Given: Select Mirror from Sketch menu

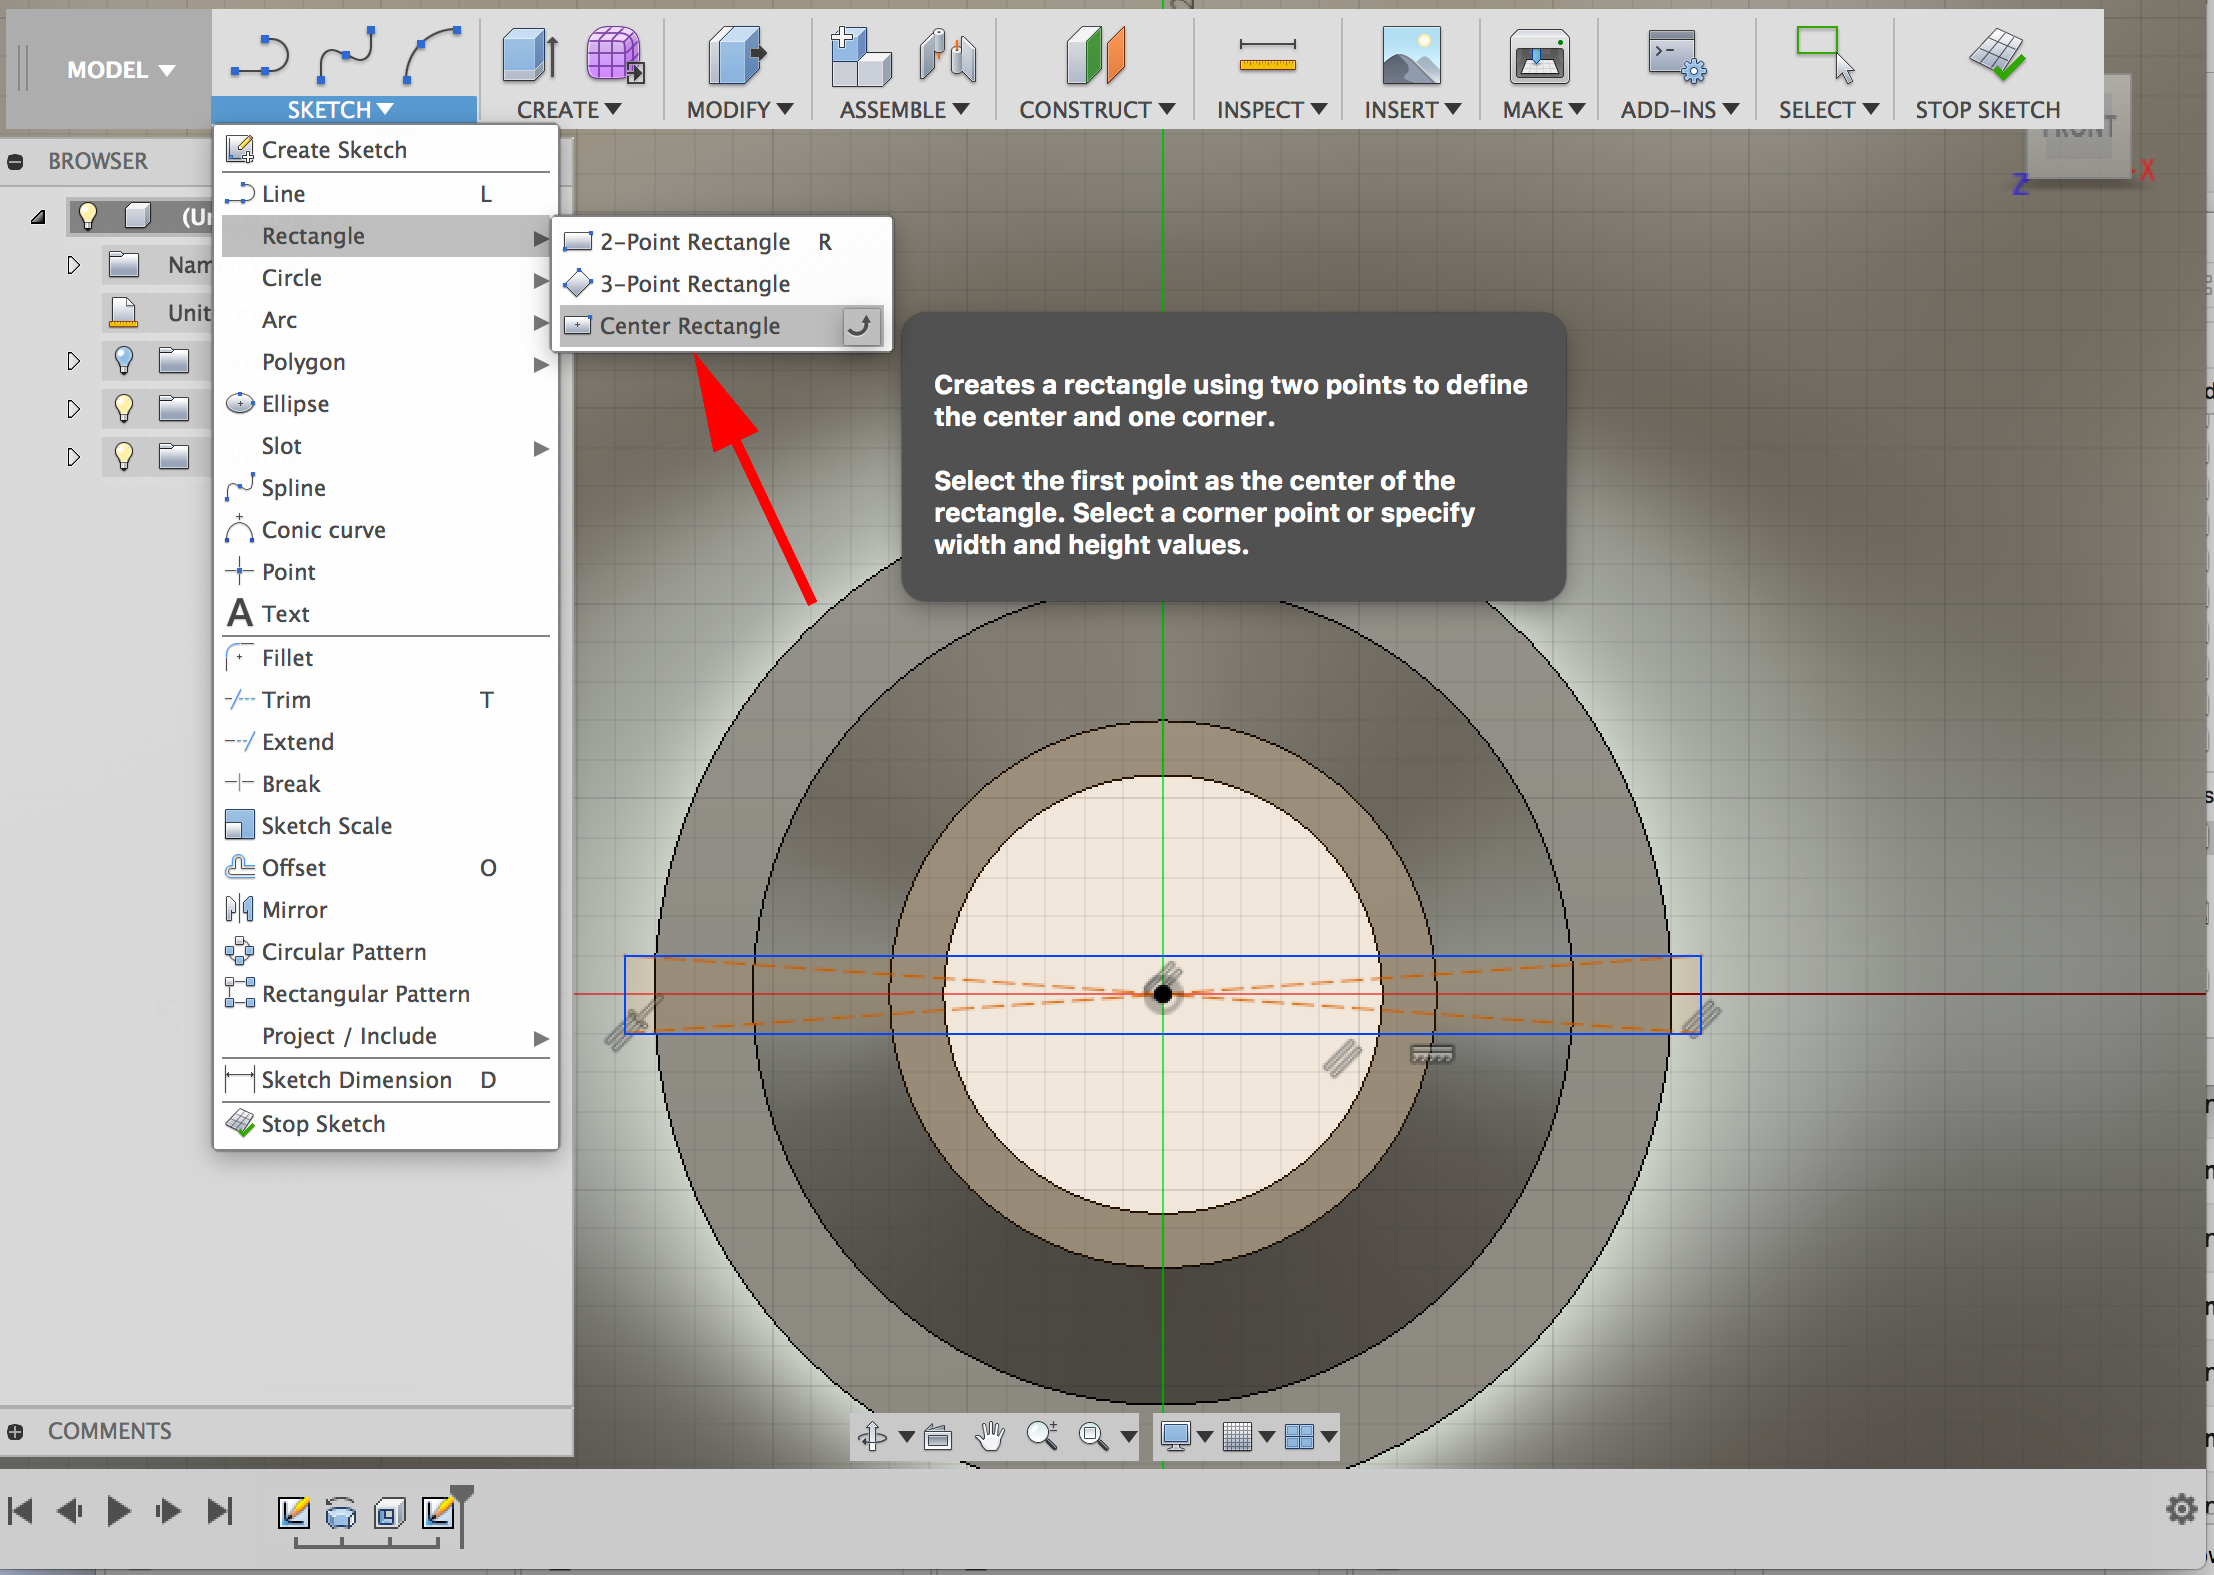Looking at the screenshot, I should coord(386,910).
